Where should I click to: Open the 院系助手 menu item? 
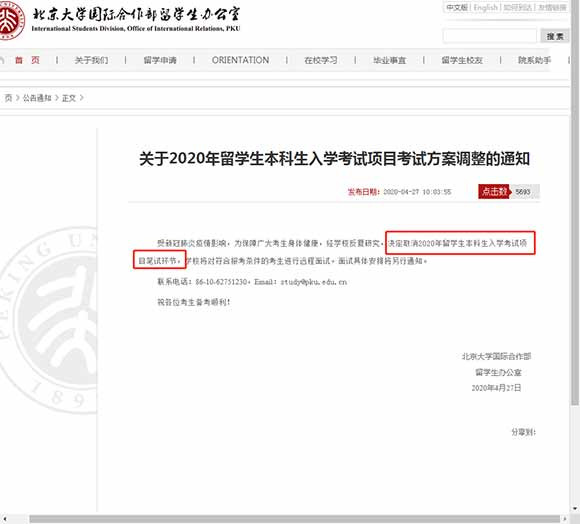click(534, 60)
